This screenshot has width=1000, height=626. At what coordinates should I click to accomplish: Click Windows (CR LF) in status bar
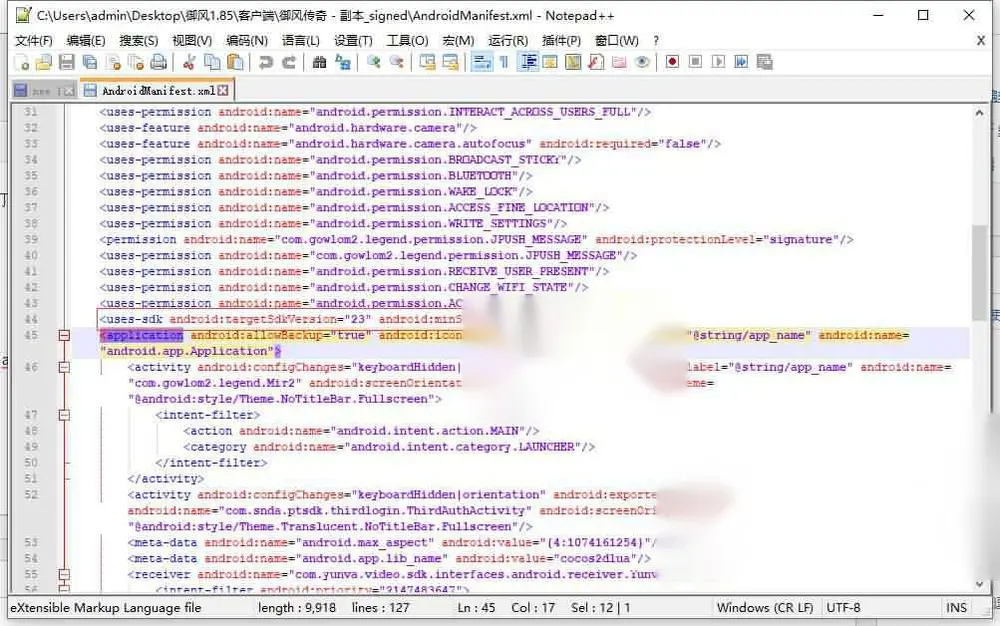point(765,608)
